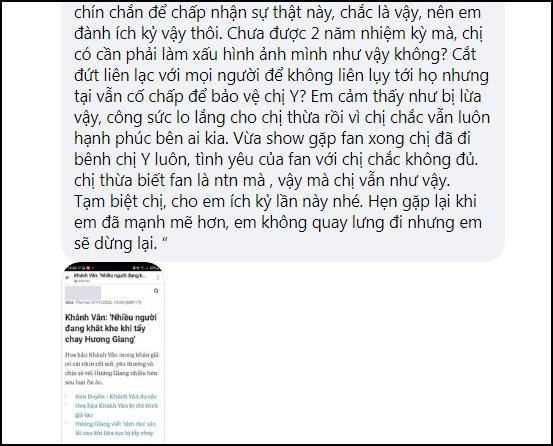This screenshot has height=446, width=553.
Task: Open the link 'Hoa hậu Khánh Vân bị chỉ trích giả tạo'
Action: coord(116,410)
